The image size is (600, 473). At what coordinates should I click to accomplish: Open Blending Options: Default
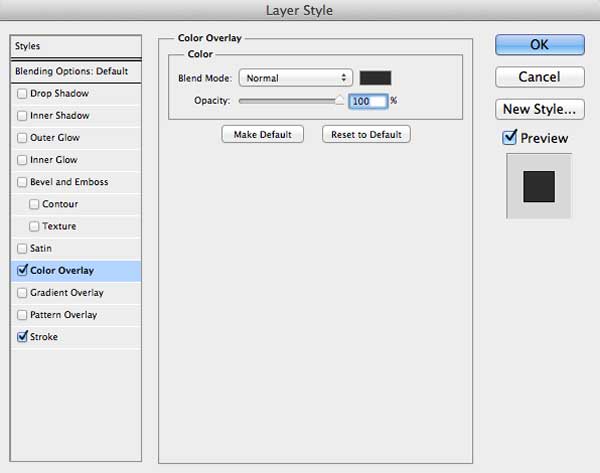(76, 72)
